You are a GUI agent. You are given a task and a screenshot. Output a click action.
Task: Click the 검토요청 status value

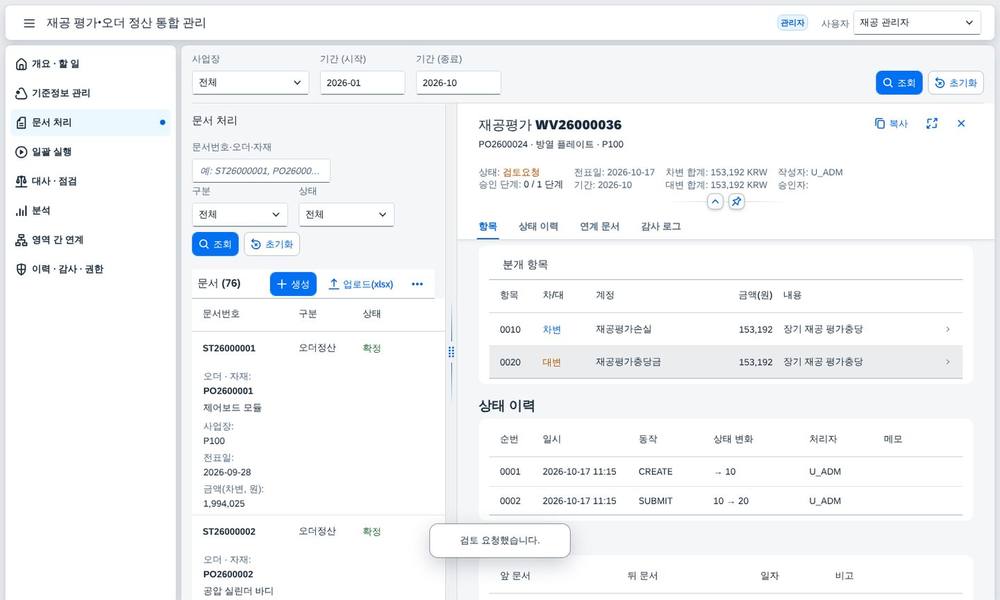[521, 172]
